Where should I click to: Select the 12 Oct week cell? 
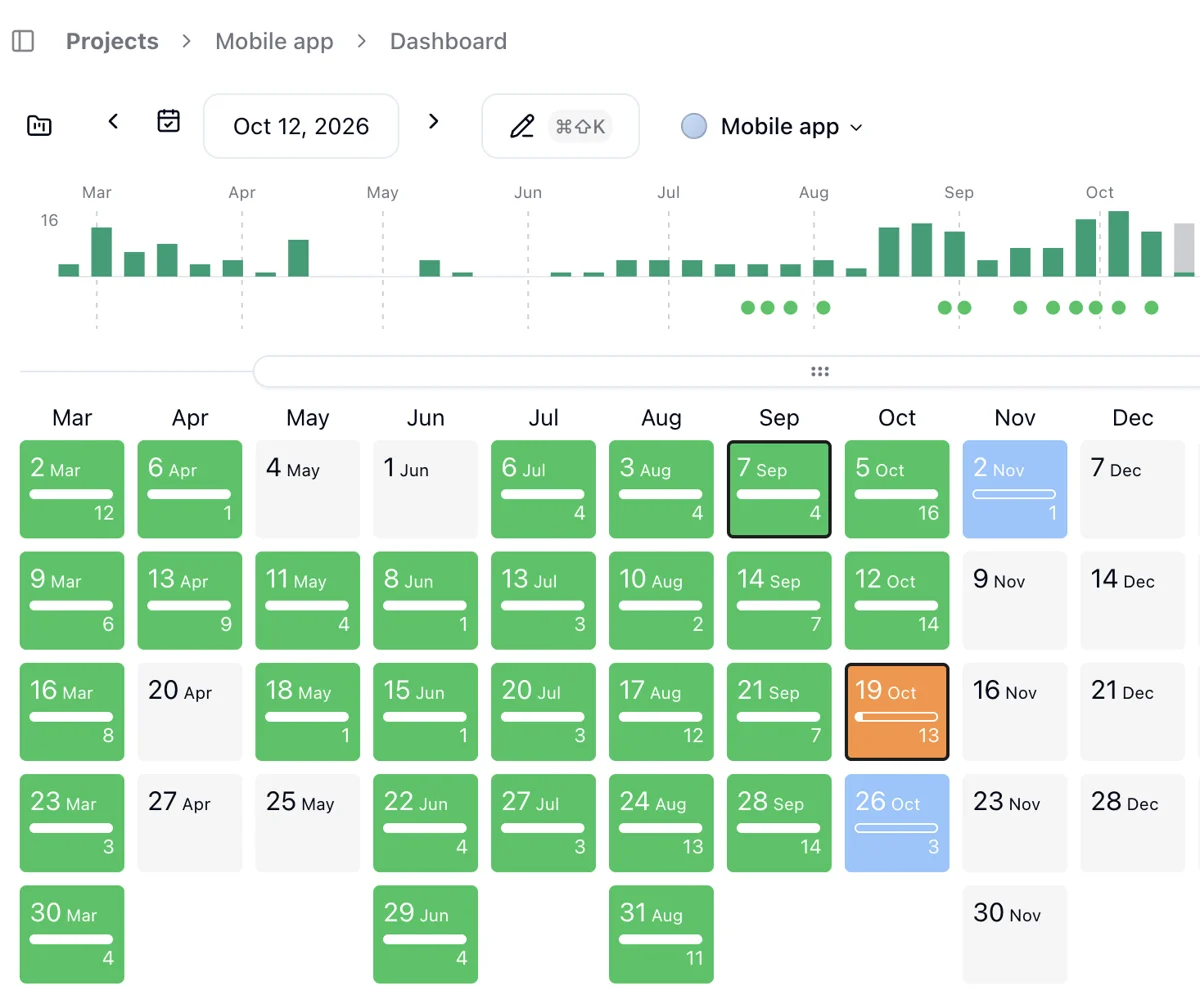coord(897,600)
